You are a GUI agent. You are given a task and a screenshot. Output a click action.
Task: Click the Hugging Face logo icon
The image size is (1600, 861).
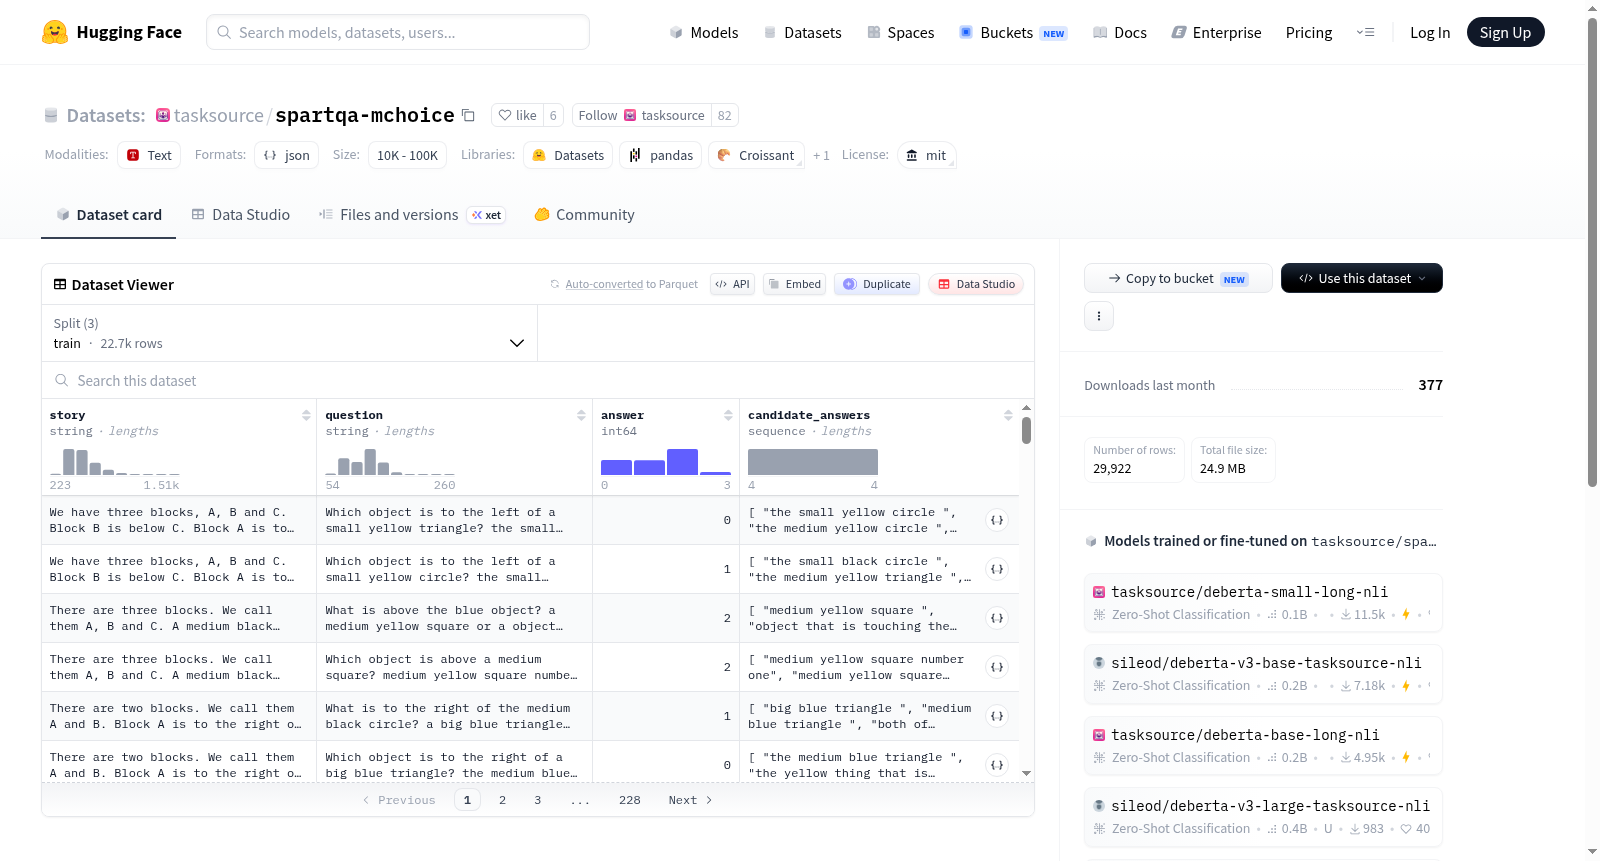click(55, 32)
